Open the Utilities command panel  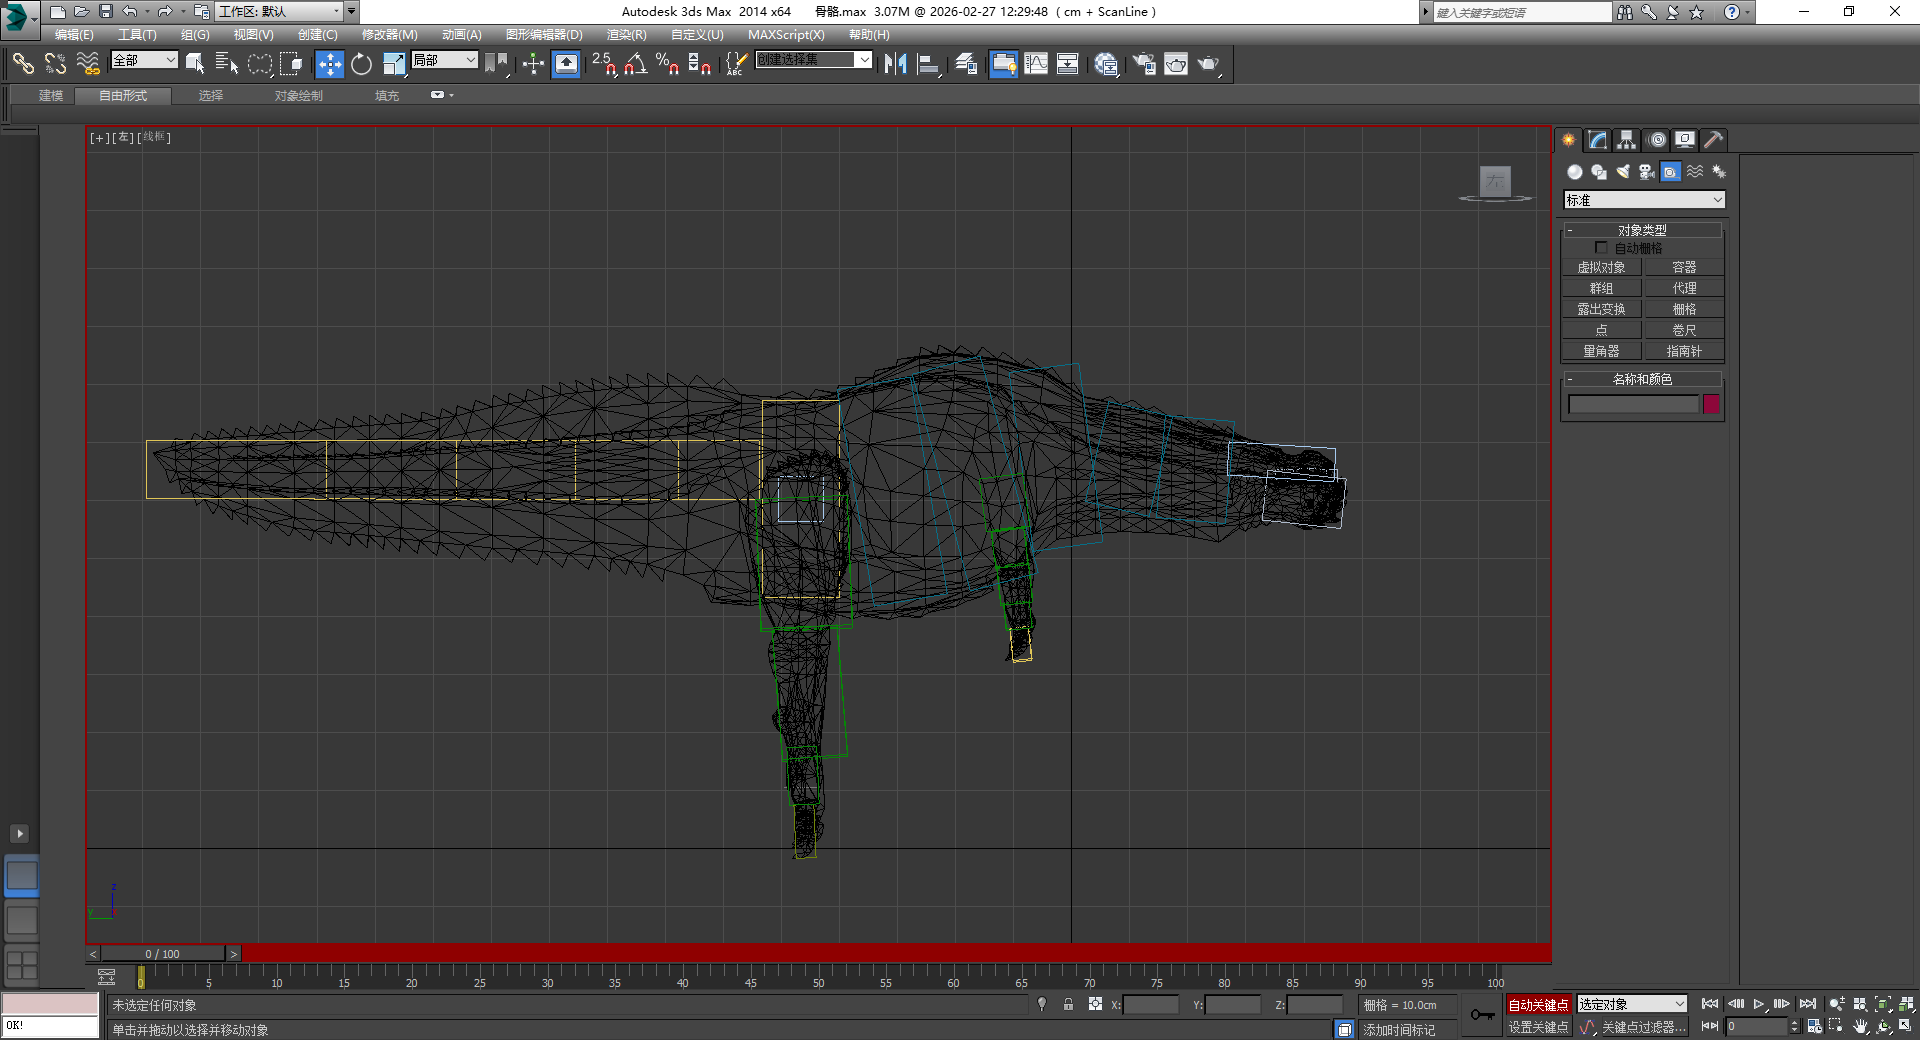click(1712, 140)
